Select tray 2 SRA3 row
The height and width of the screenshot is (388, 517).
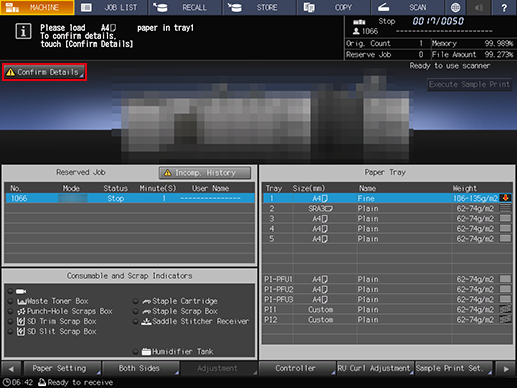[x=388, y=209]
